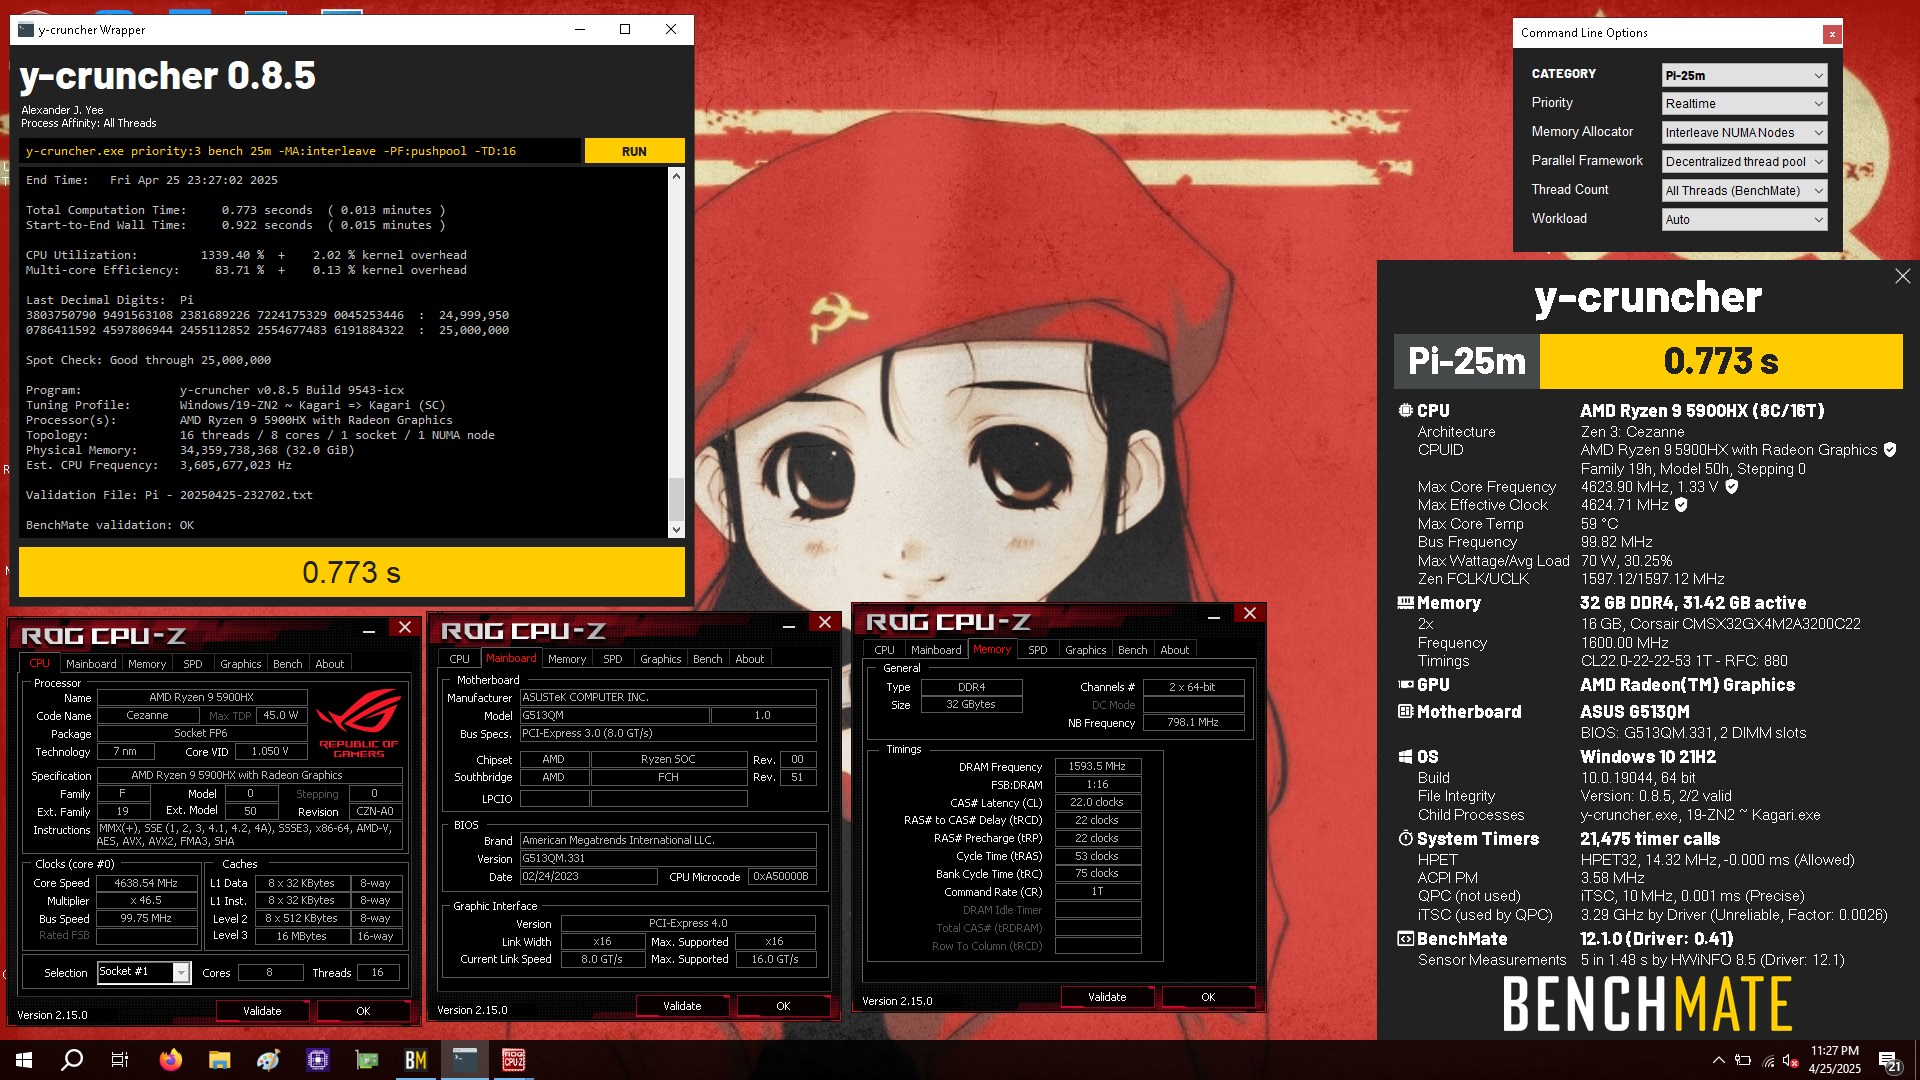Click the Memory module icon in BenchMate panel

tap(1405, 603)
